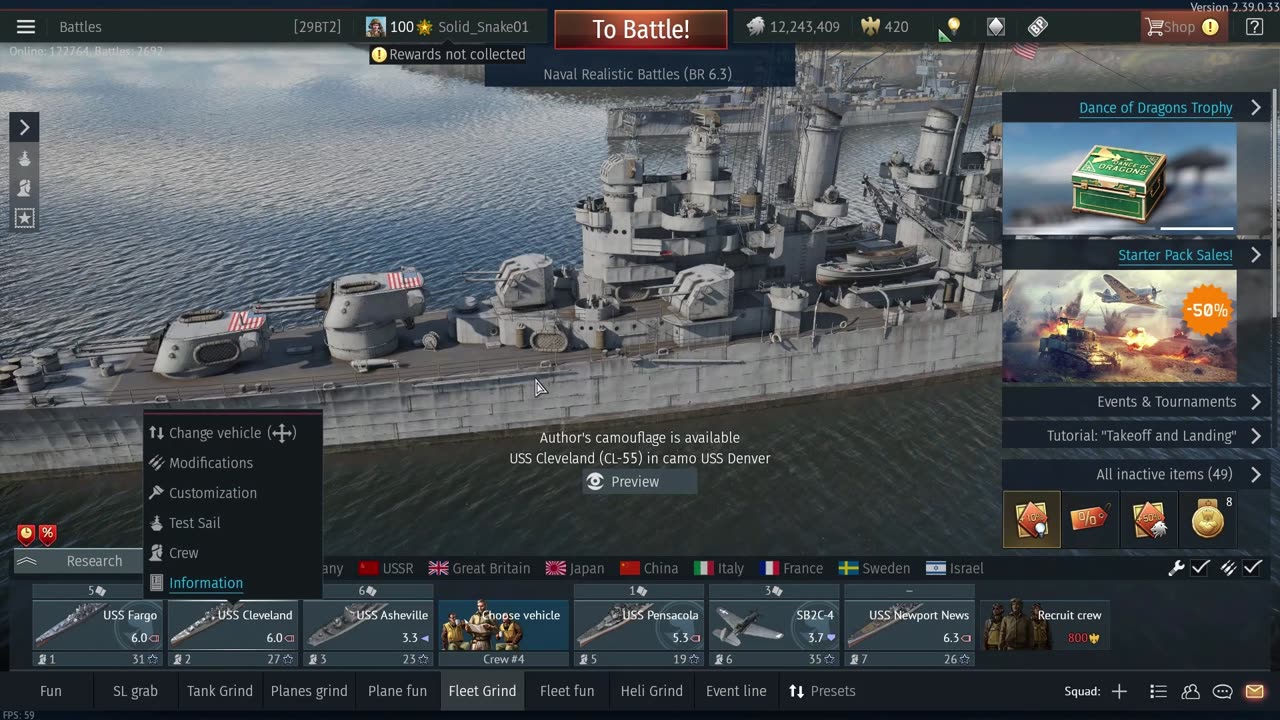This screenshot has height=720, width=1280.
Task: Open the Shop
Action: pos(1184,27)
